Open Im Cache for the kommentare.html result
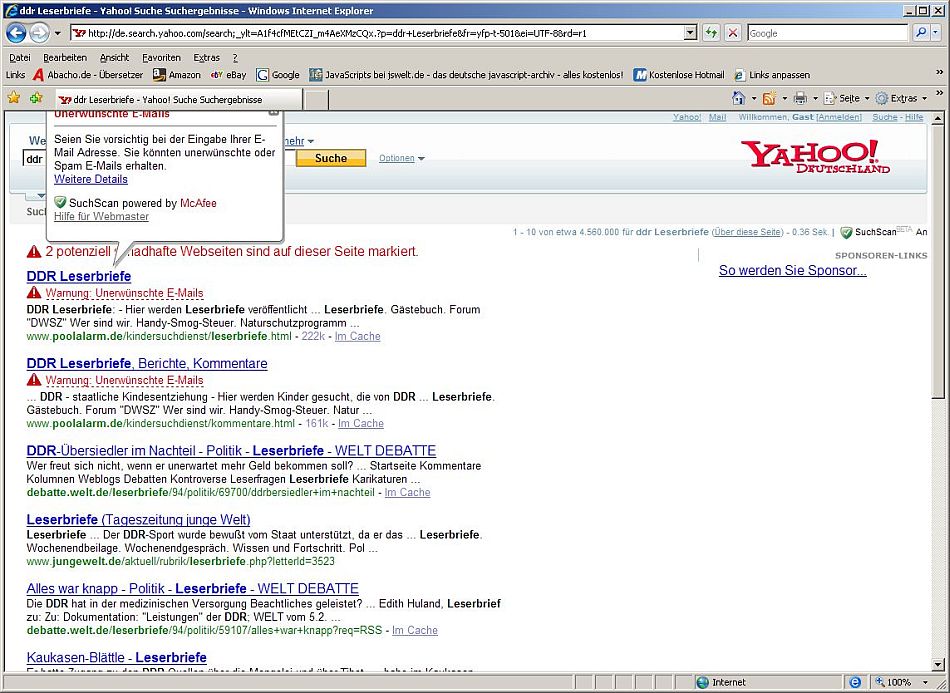950x693 pixels. (x=361, y=423)
